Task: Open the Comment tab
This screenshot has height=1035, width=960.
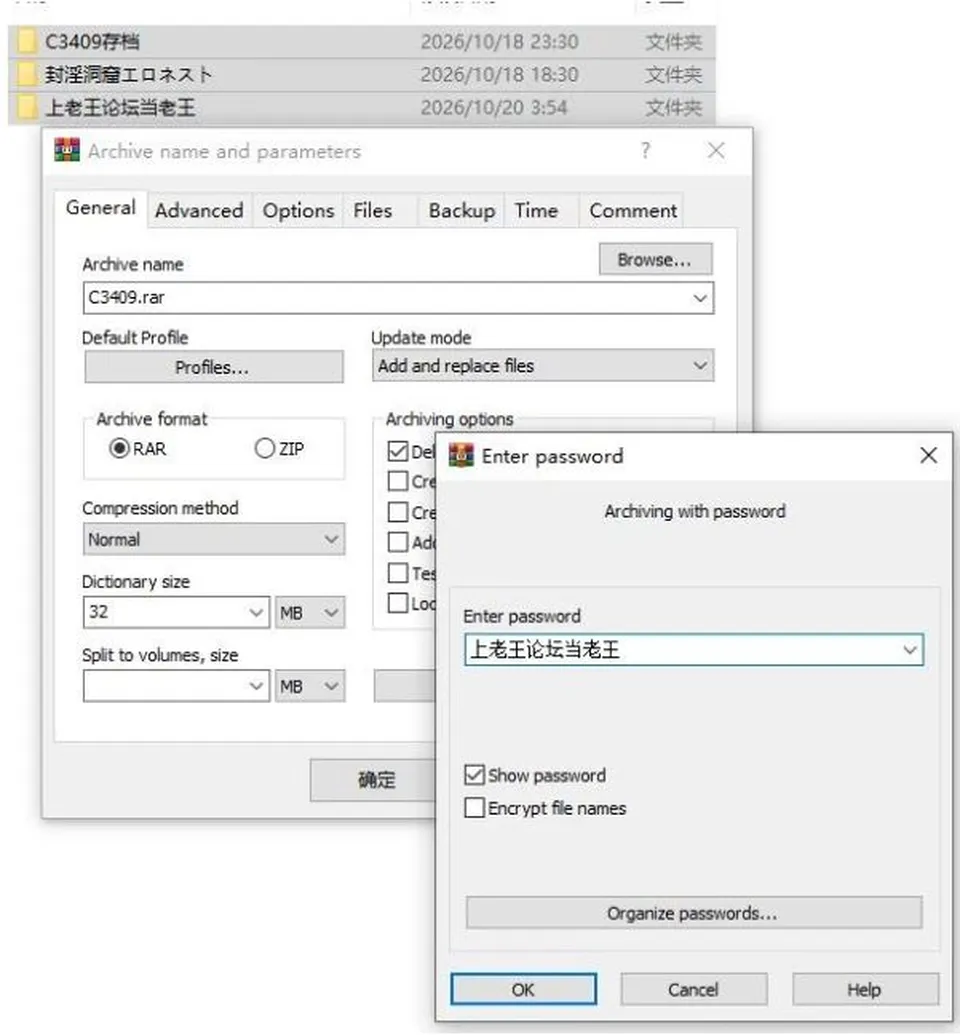Action: pyautogui.click(x=633, y=211)
